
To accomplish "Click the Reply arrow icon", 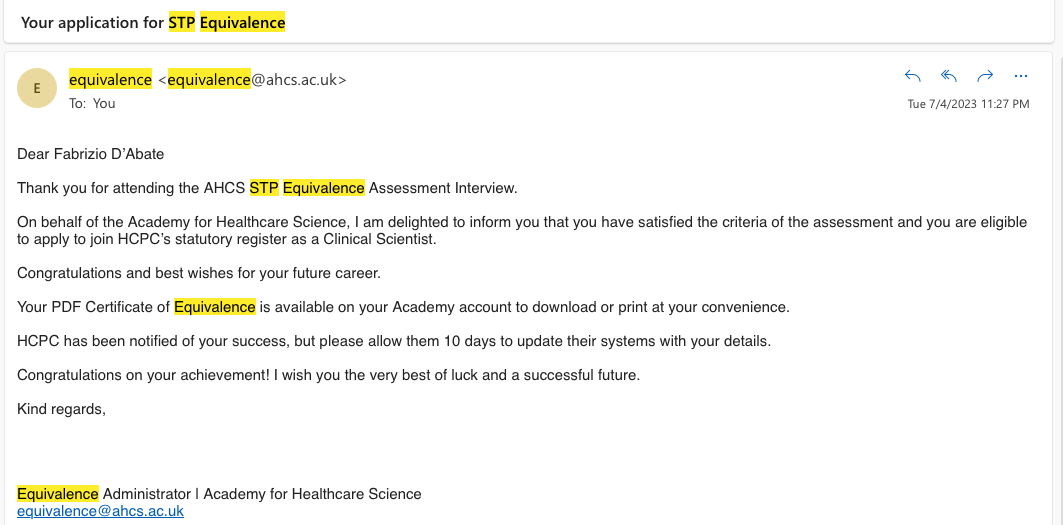I will click(912, 76).
